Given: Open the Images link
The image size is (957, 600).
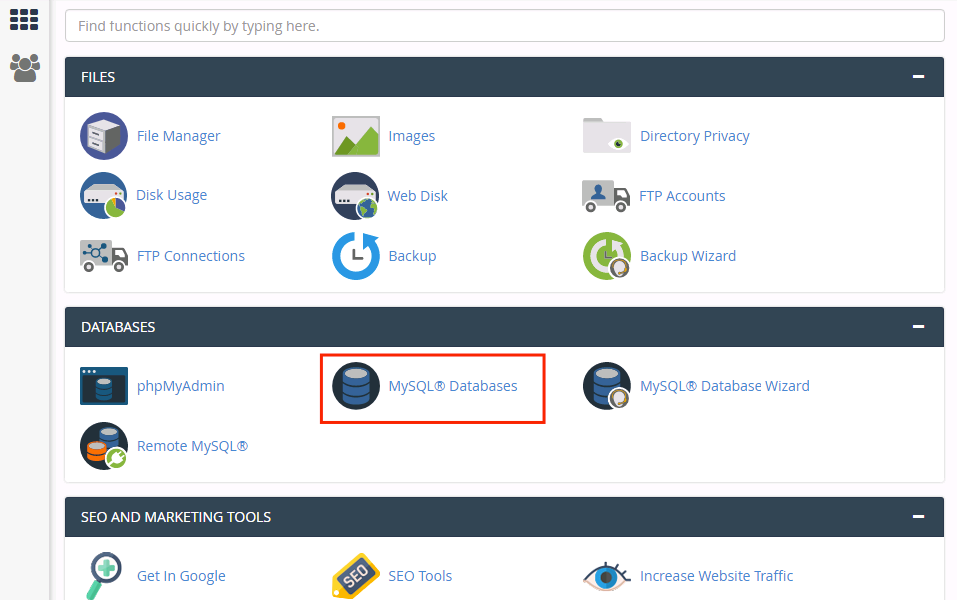Looking at the screenshot, I should click(411, 136).
